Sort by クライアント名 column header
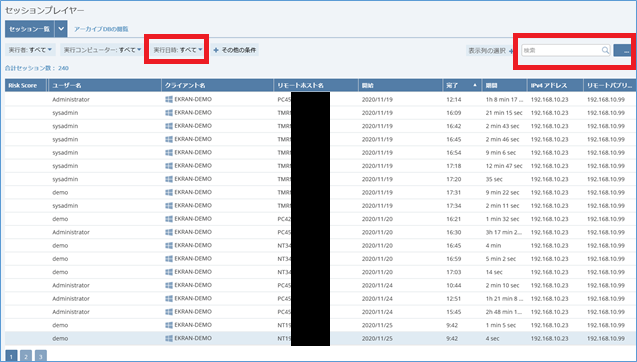Screen dimensions: 637x362 click(217, 86)
